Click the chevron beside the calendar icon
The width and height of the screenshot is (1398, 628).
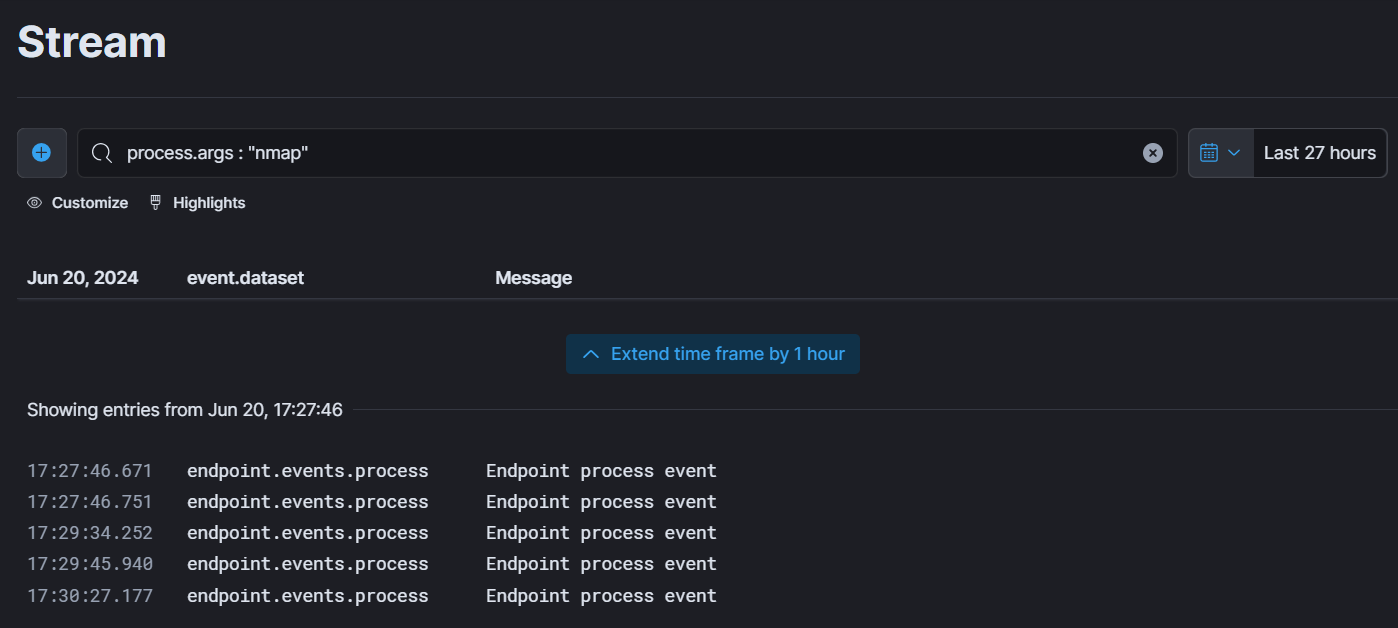[x=1234, y=153]
